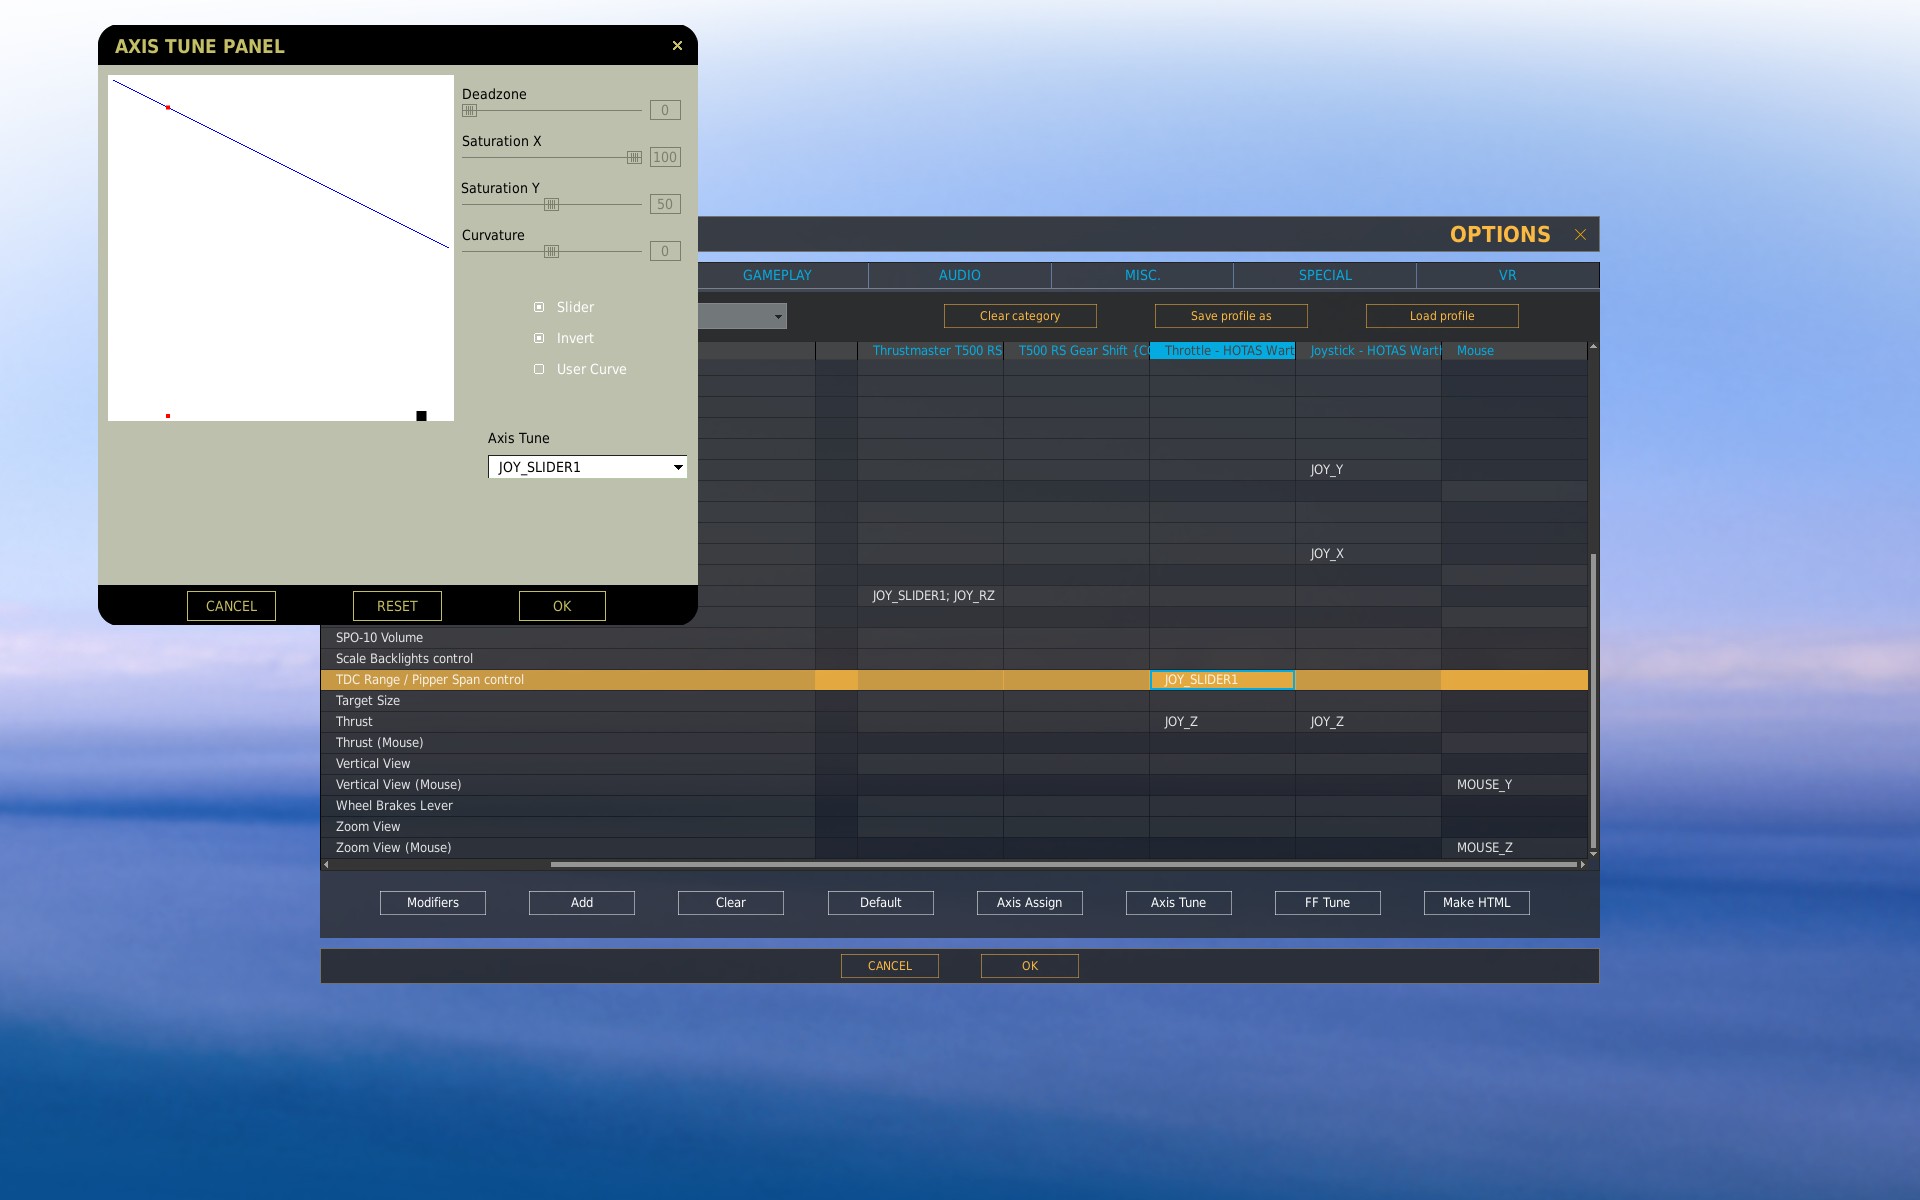Click the RESET button in Axis Tune Panel
The image size is (1920, 1200).
click(x=397, y=606)
